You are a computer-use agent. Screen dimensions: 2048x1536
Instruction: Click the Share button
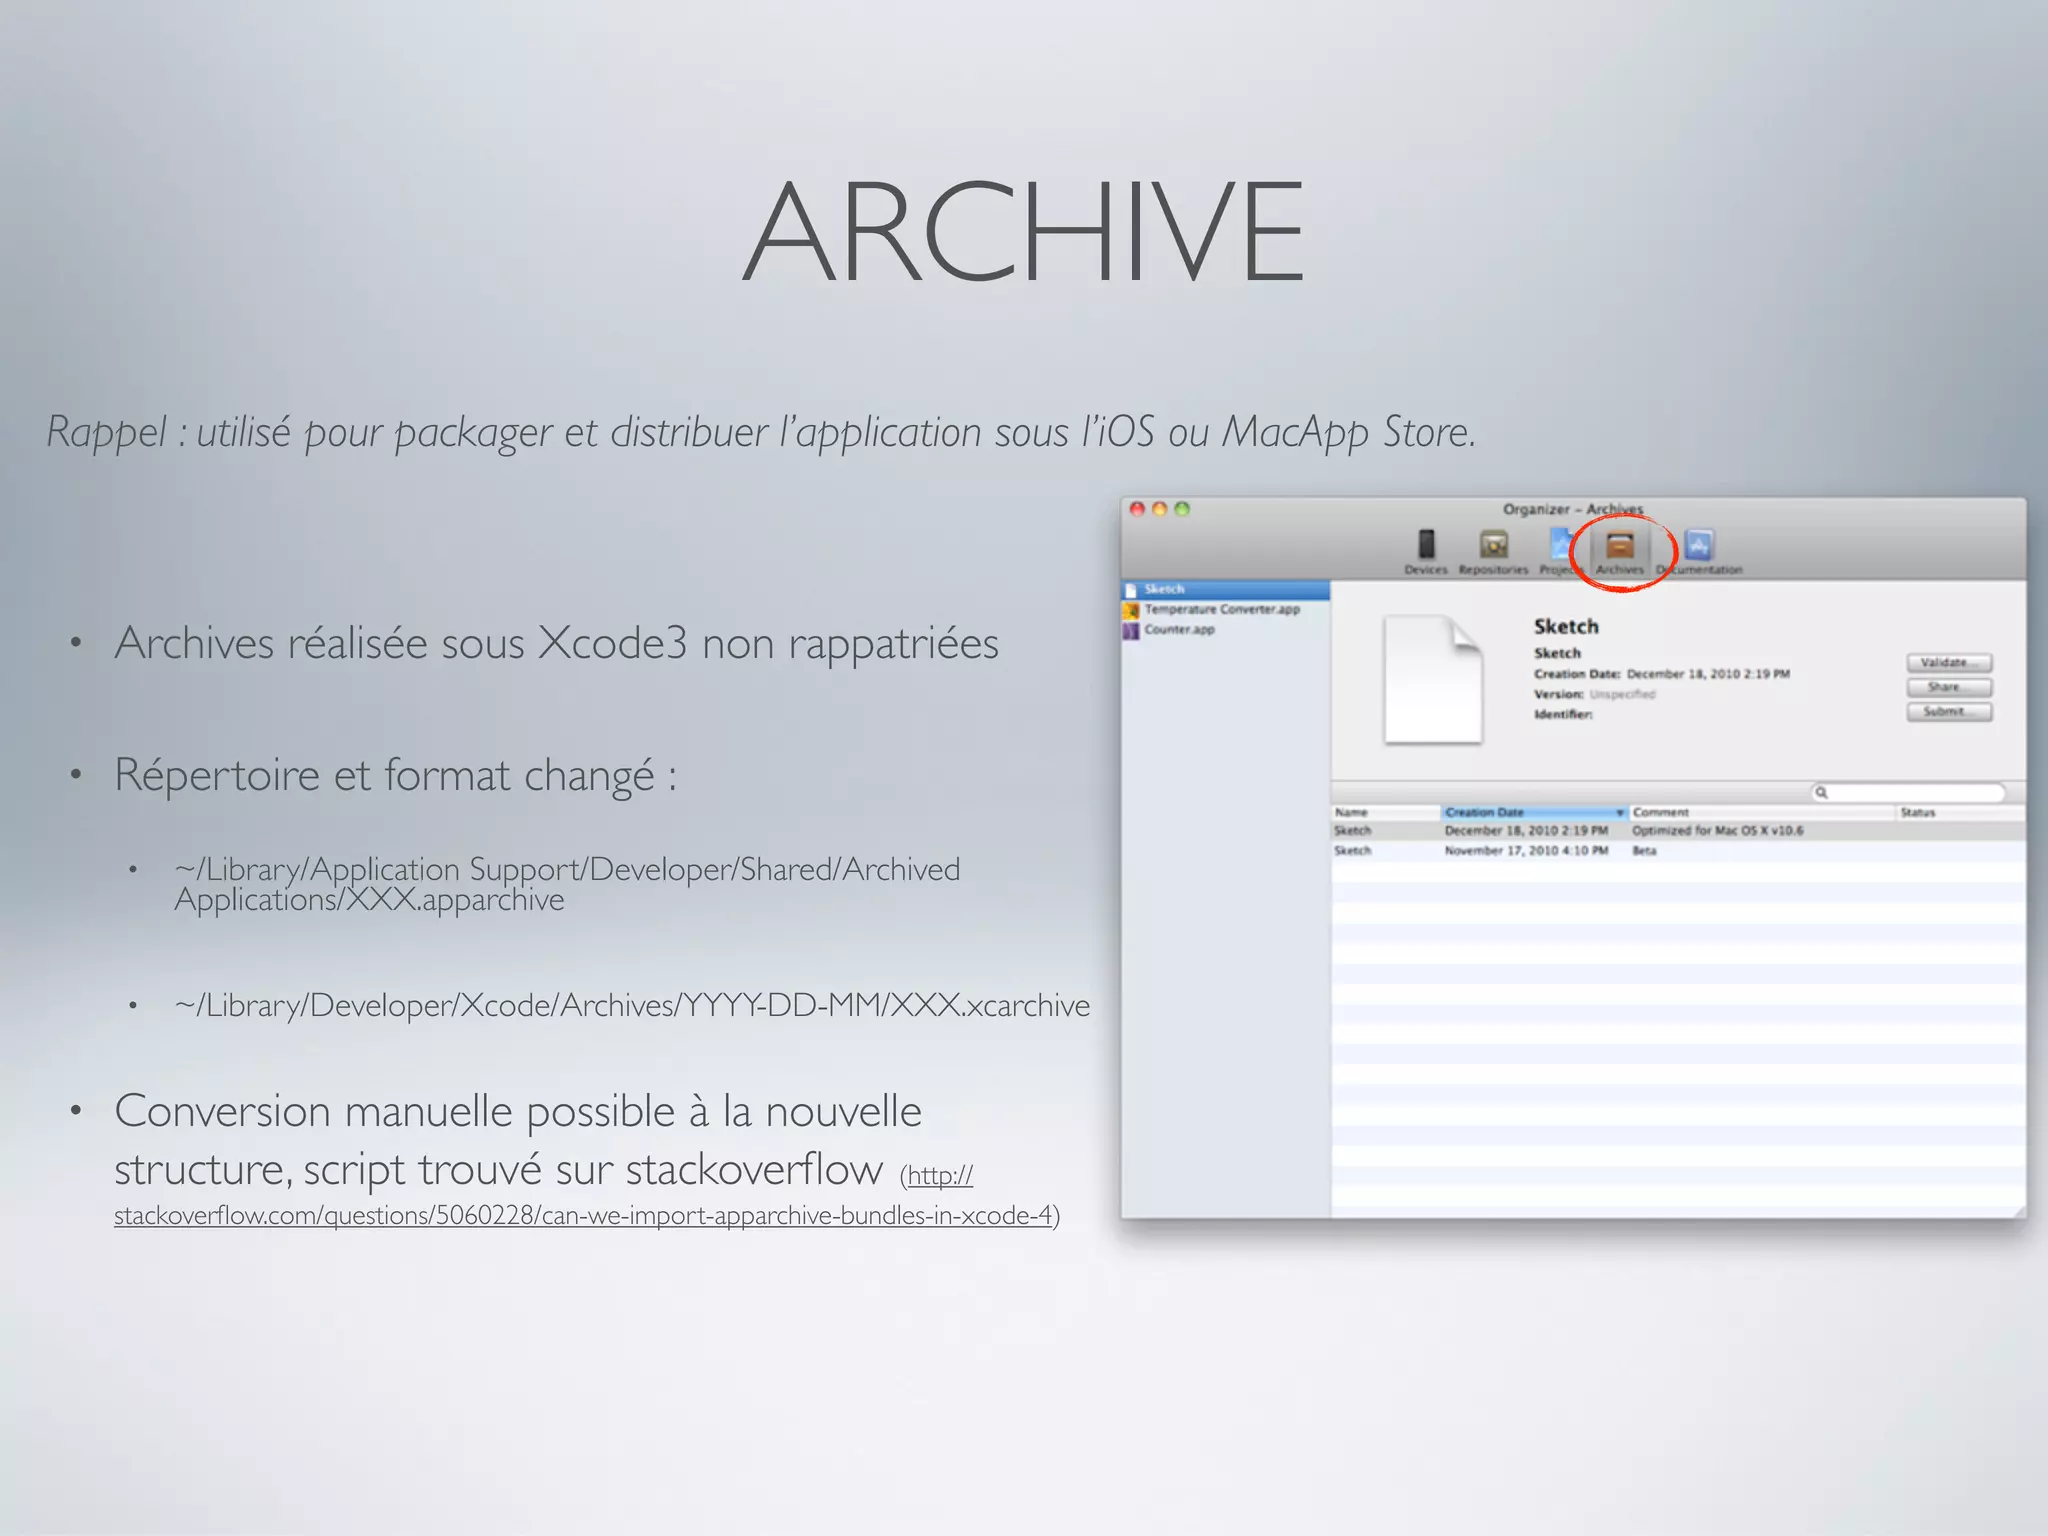[1949, 687]
